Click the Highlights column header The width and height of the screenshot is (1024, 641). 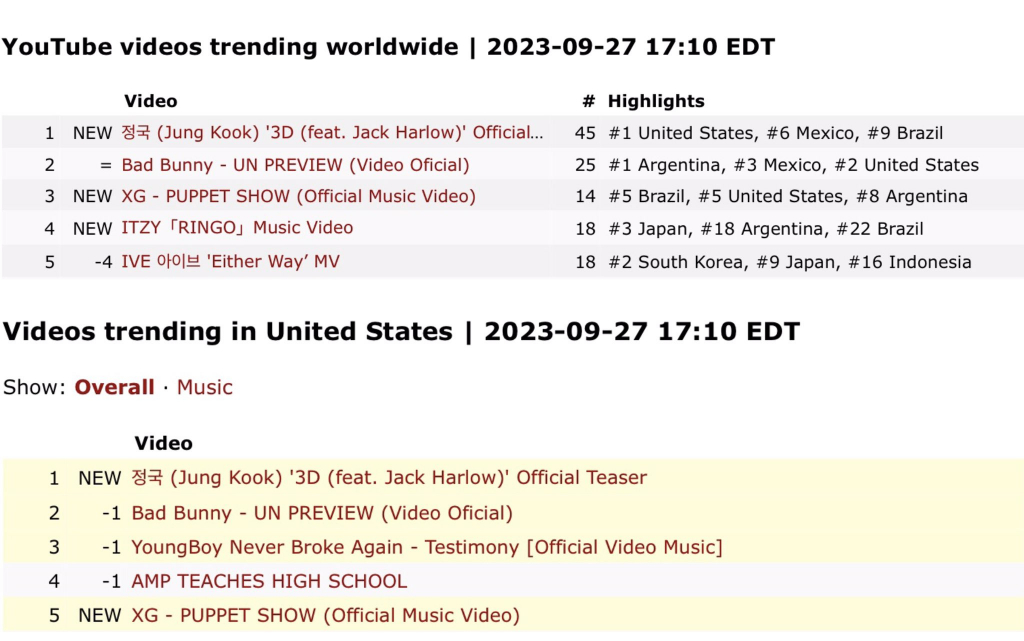pyautogui.click(x=656, y=101)
